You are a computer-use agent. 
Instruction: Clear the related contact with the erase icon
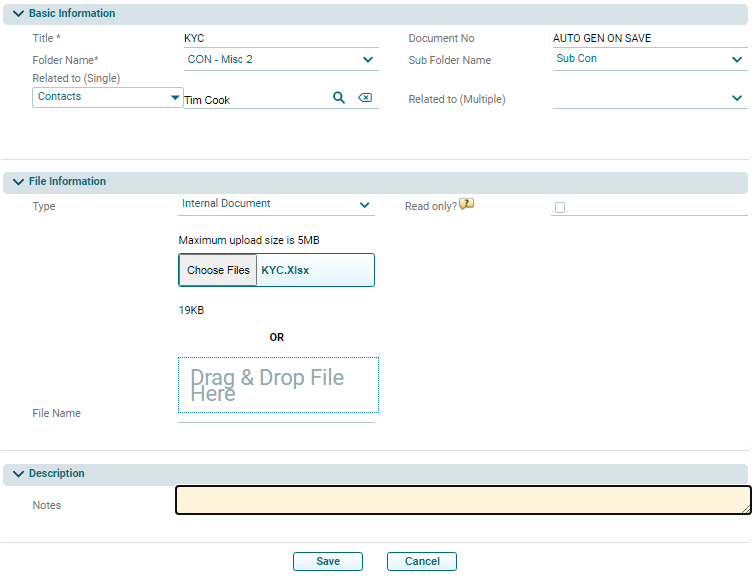point(365,98)
